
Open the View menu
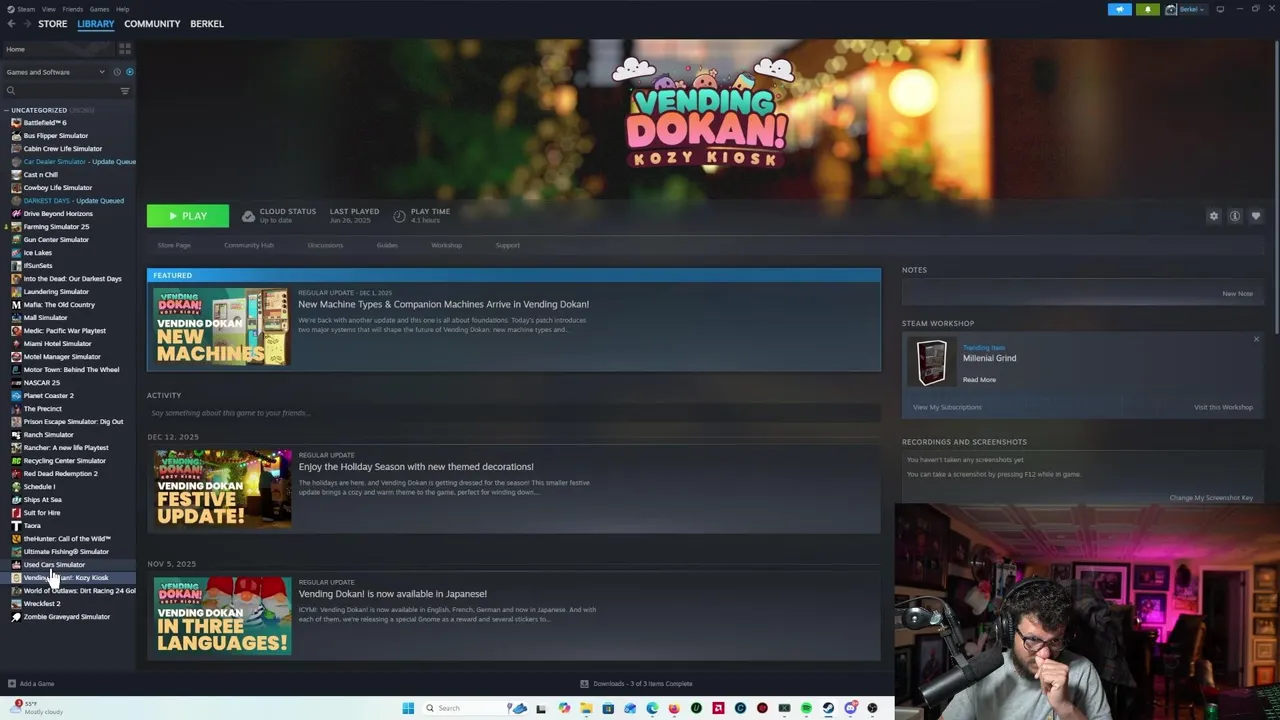click(48, 9)
